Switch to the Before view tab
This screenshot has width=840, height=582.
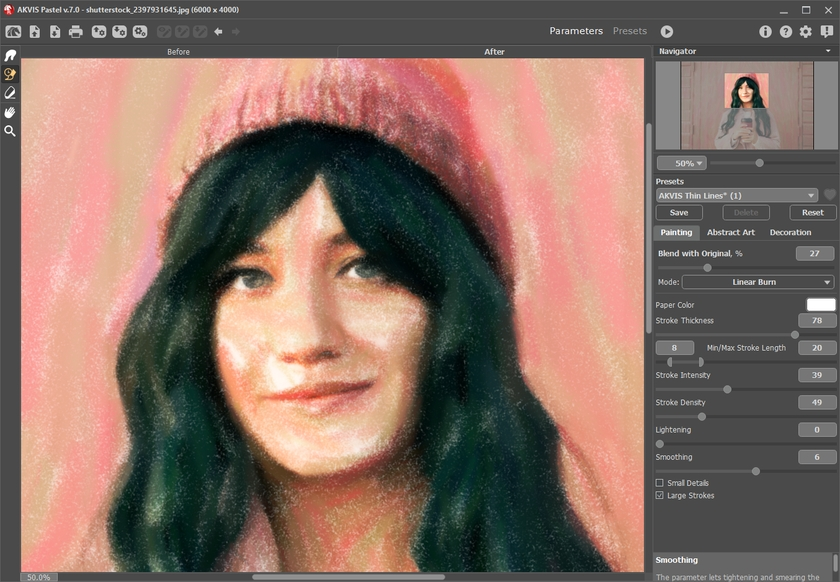point(179,52)
